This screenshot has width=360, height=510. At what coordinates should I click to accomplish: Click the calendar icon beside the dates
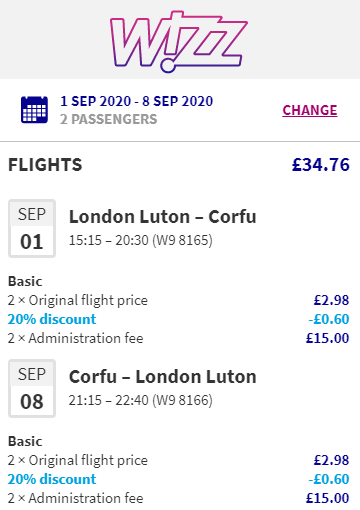click(34, 110)
